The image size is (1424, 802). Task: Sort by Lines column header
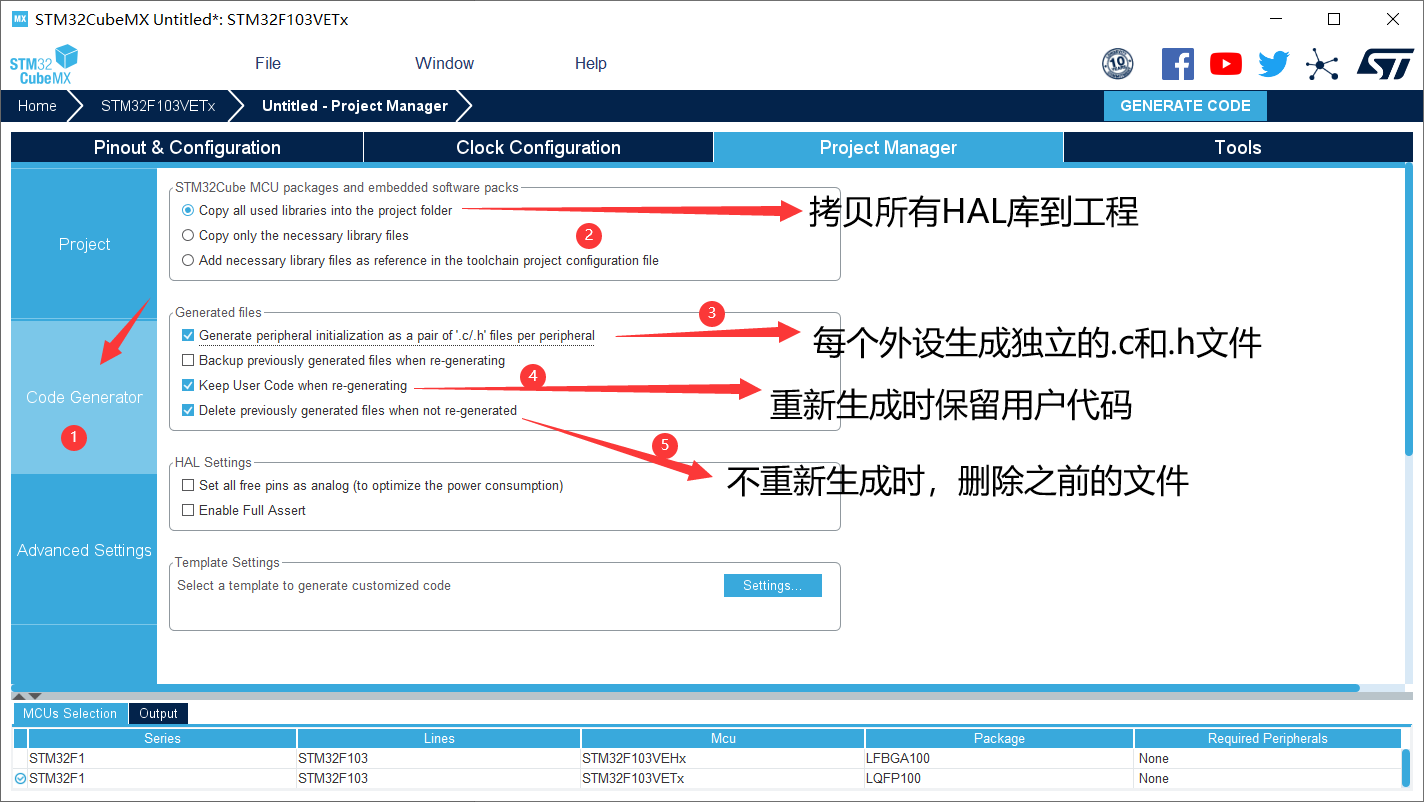tap(439, 738)
